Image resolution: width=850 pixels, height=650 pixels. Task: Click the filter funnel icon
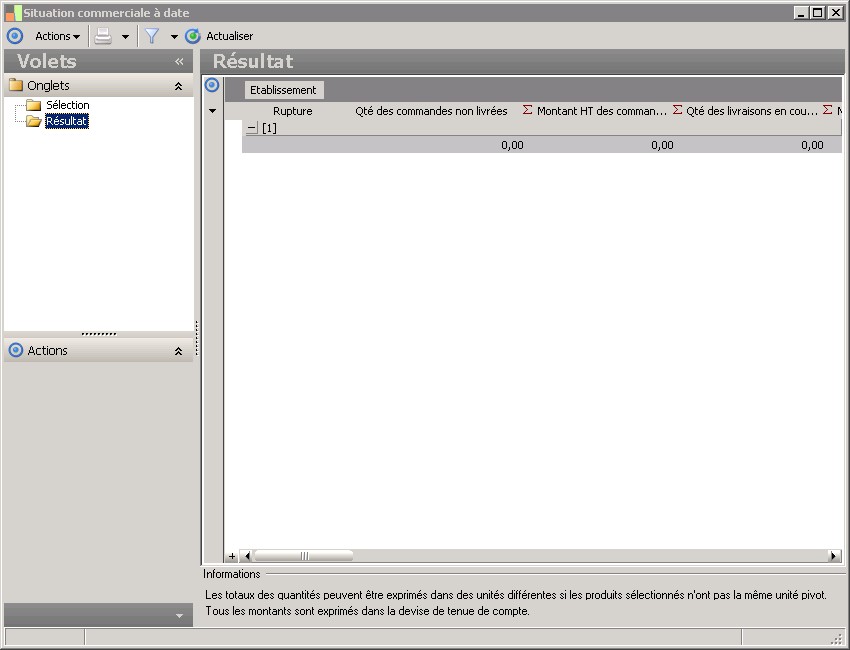tap(152, 36)
